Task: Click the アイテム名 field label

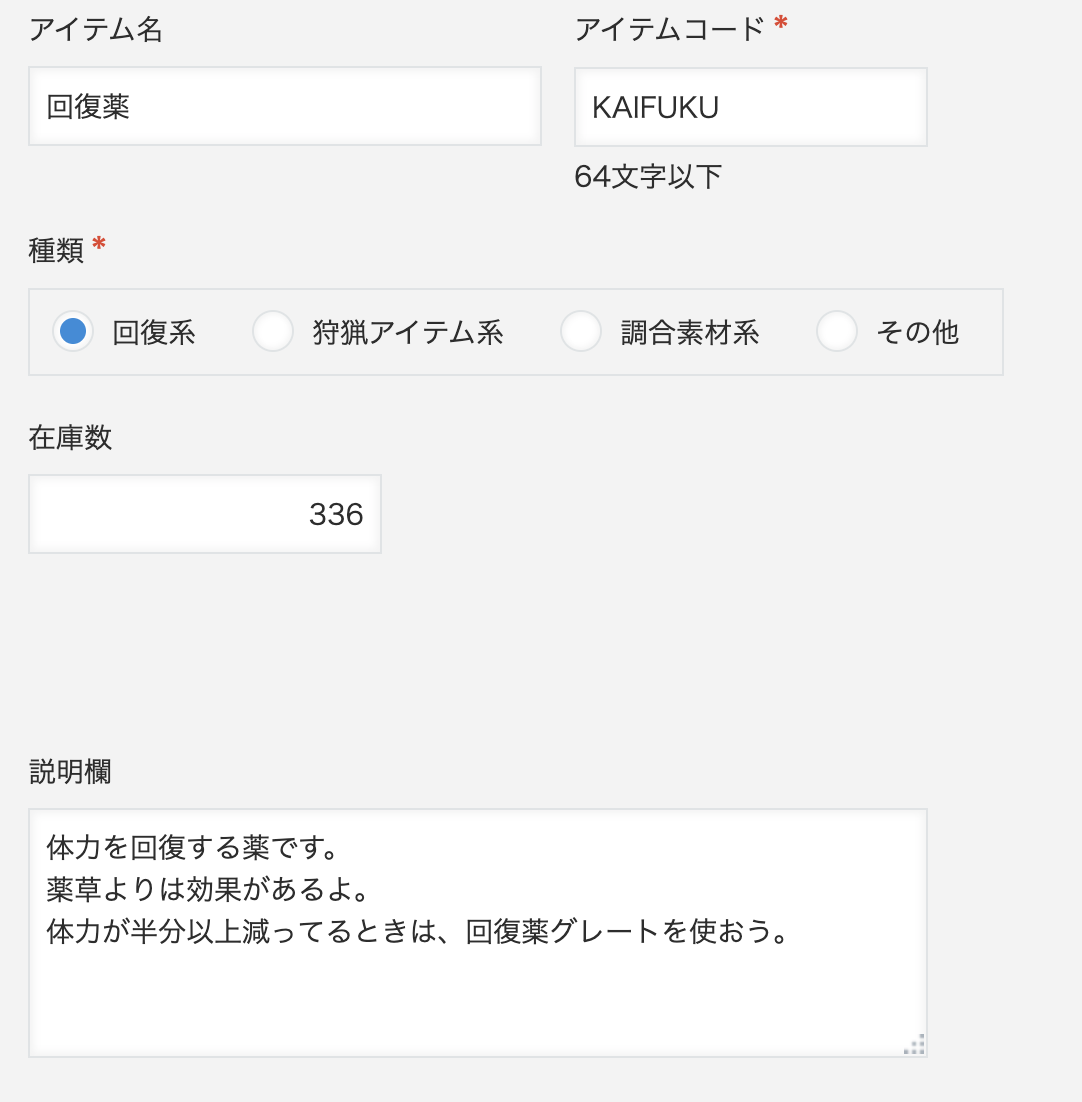Action: [96, 30]
